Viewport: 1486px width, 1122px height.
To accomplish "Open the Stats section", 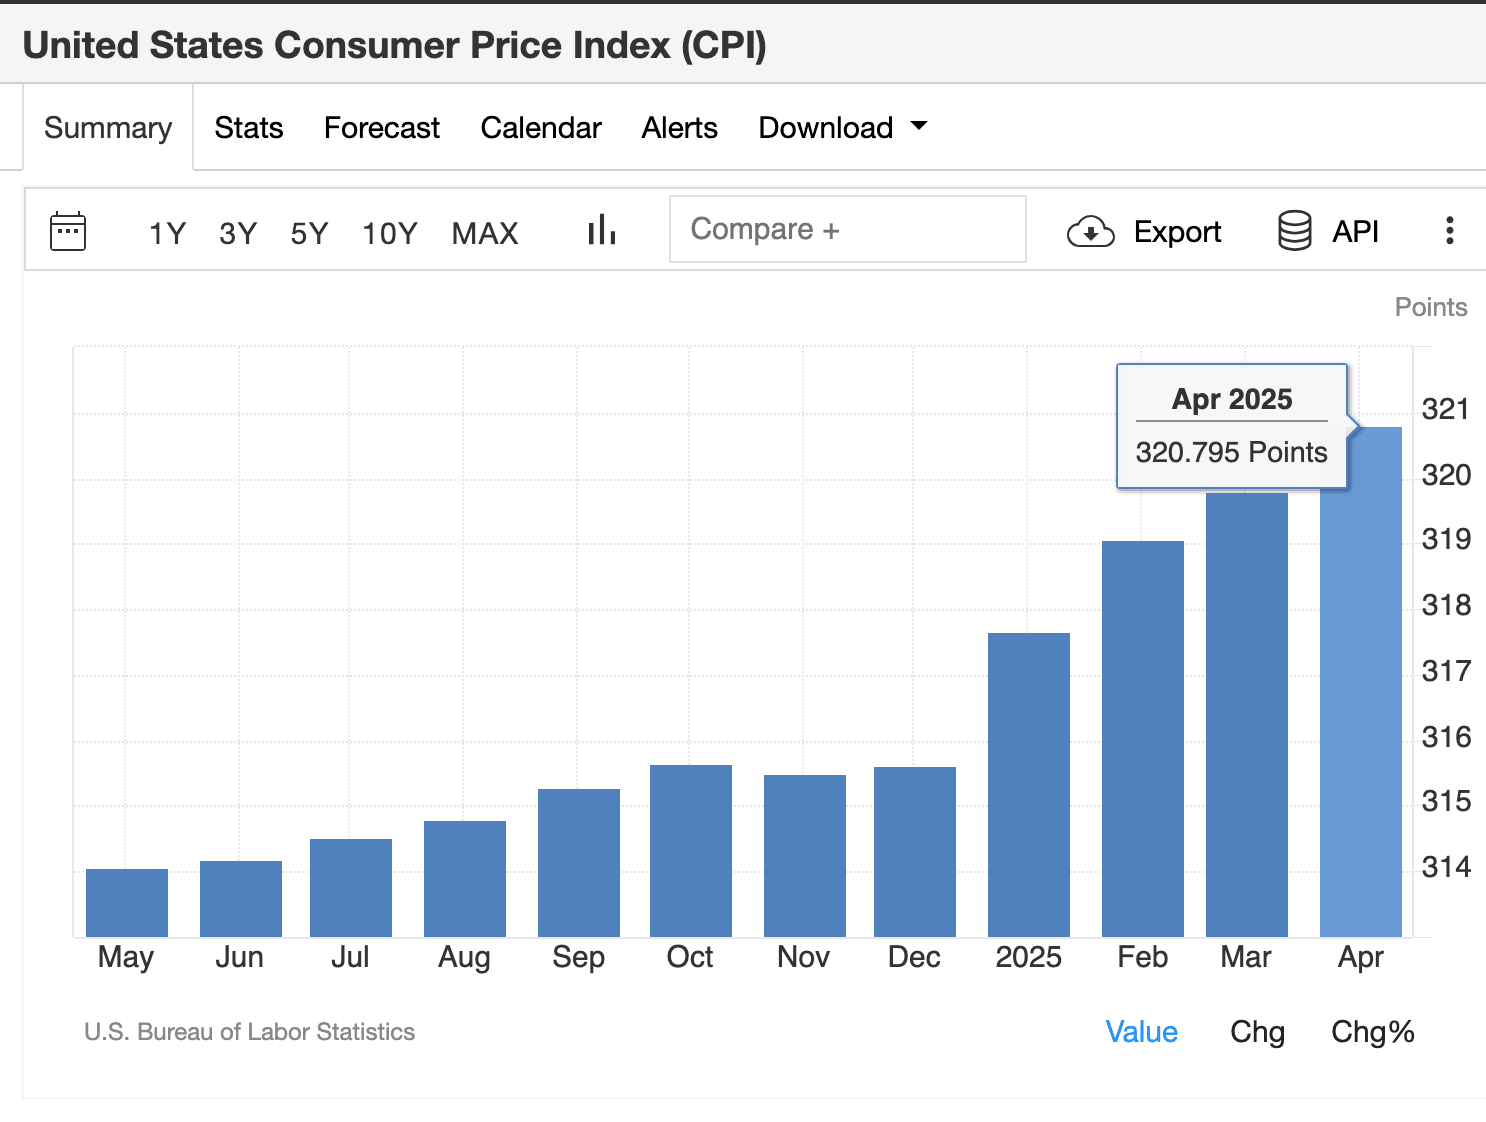I will [x=248, y=127].
